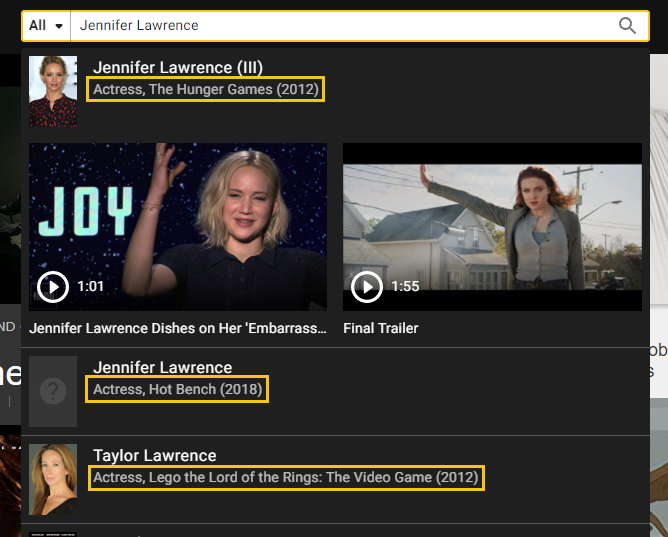Play the Final Trailer video
Screen dimensions: 668x537
pyautogui.click(x=367, y=287)
